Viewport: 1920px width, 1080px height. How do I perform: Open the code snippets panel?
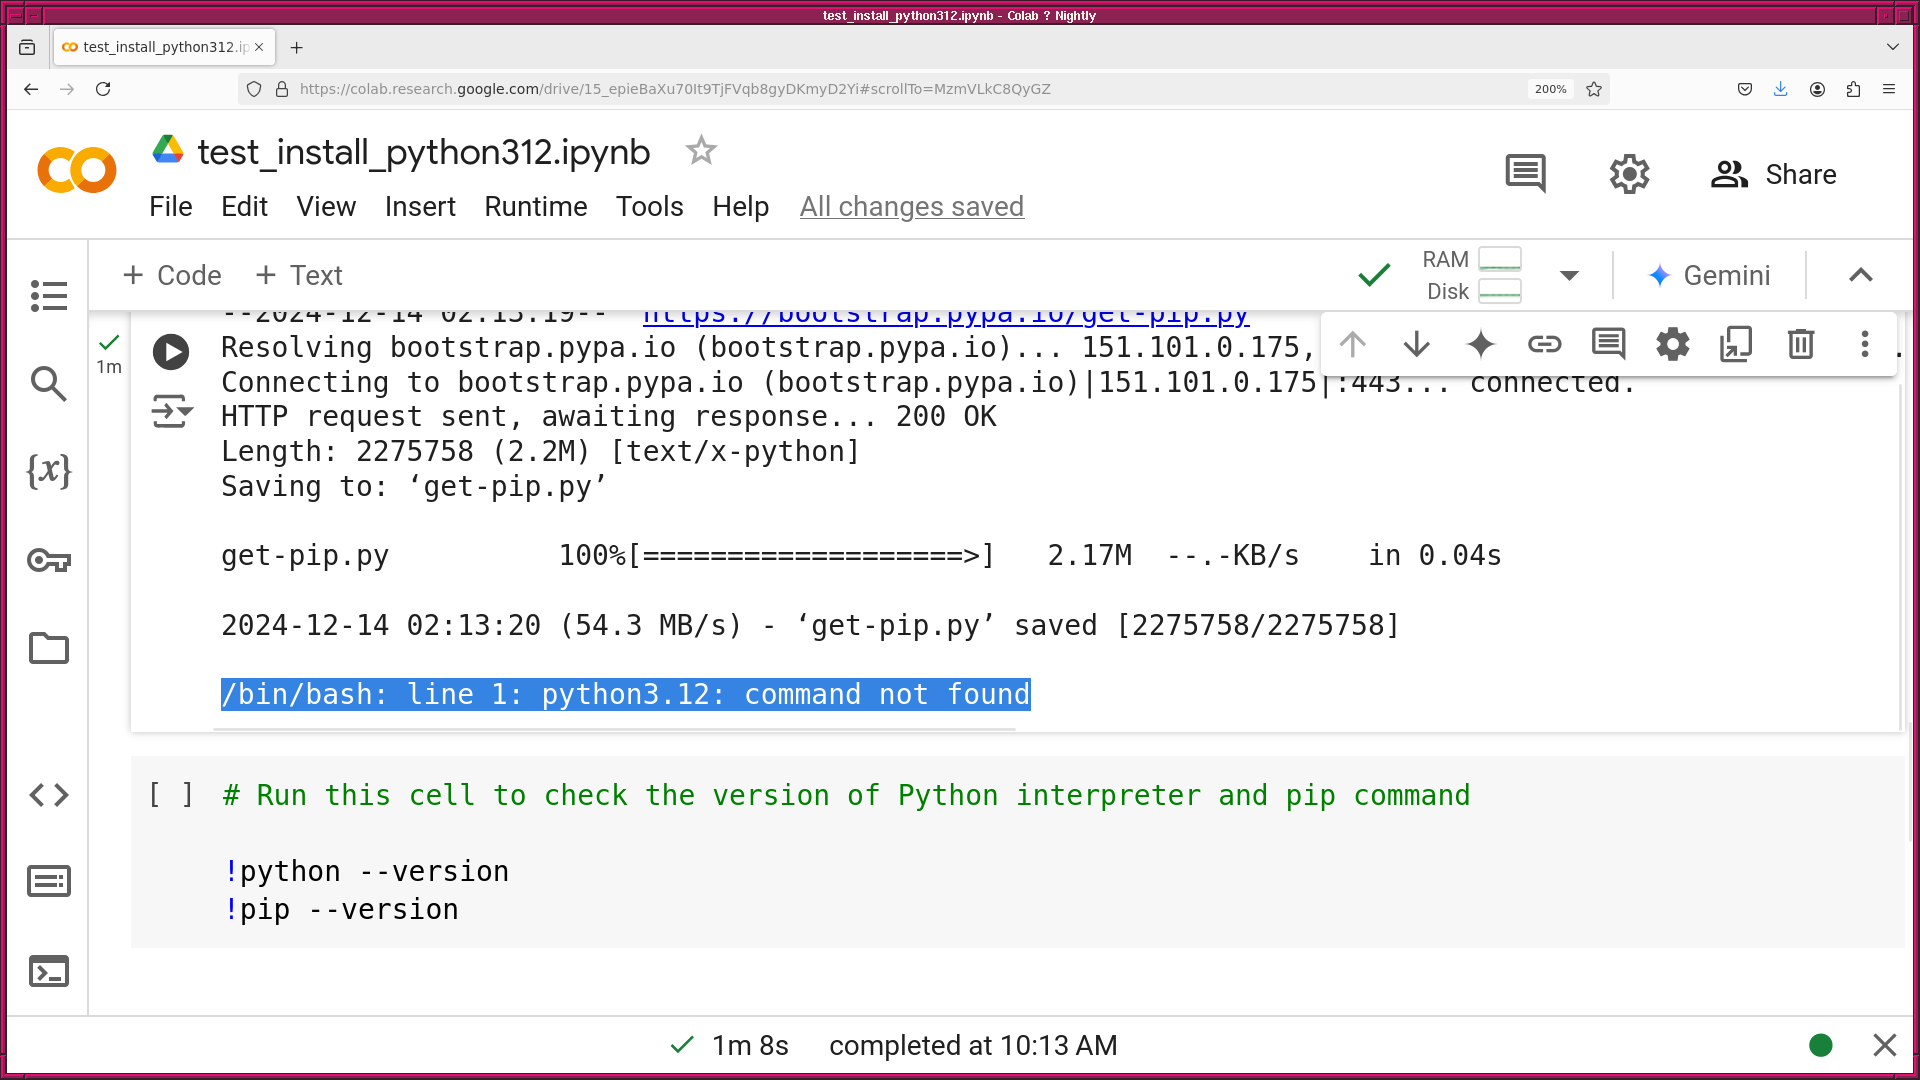[48, 795]
